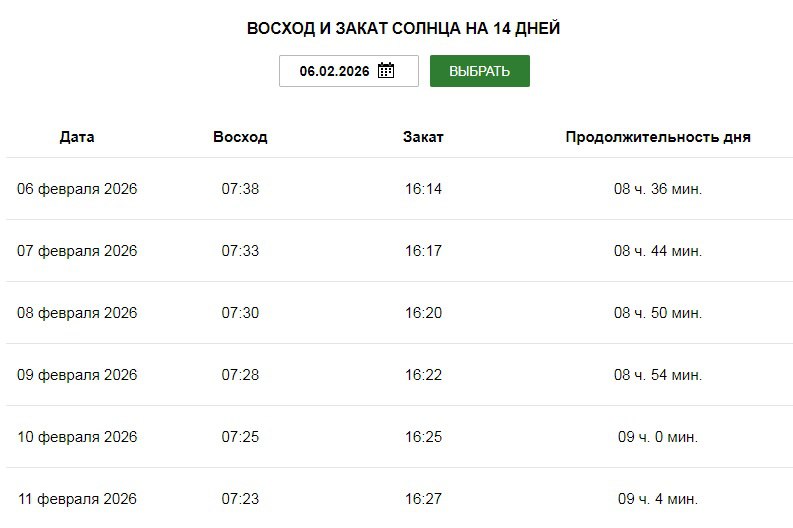The width and height of the screenshot is (793, 528).
Task: Click the 16:25 sunset time
Action: [x=423, y=437]
